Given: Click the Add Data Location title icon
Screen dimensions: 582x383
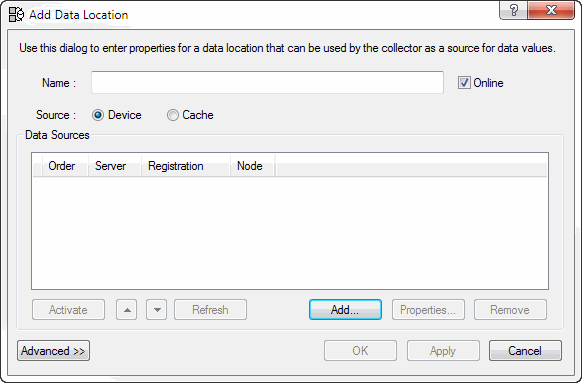Looking at the screenshot, I should (x=16, y=14).
